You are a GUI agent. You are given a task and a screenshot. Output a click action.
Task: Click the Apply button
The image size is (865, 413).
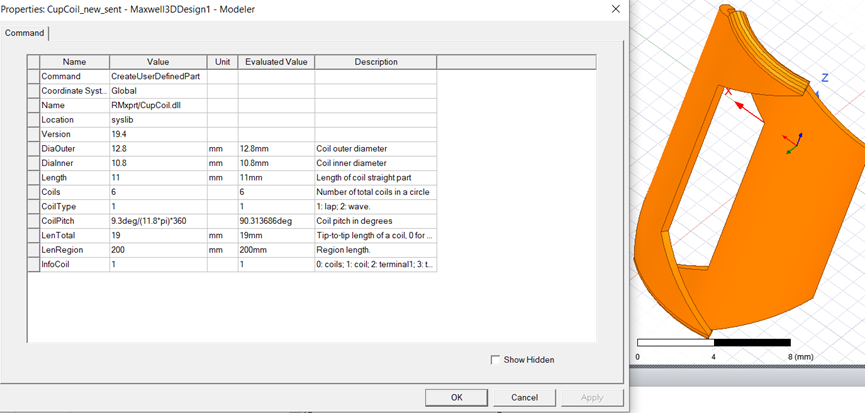tap(592, 397)
